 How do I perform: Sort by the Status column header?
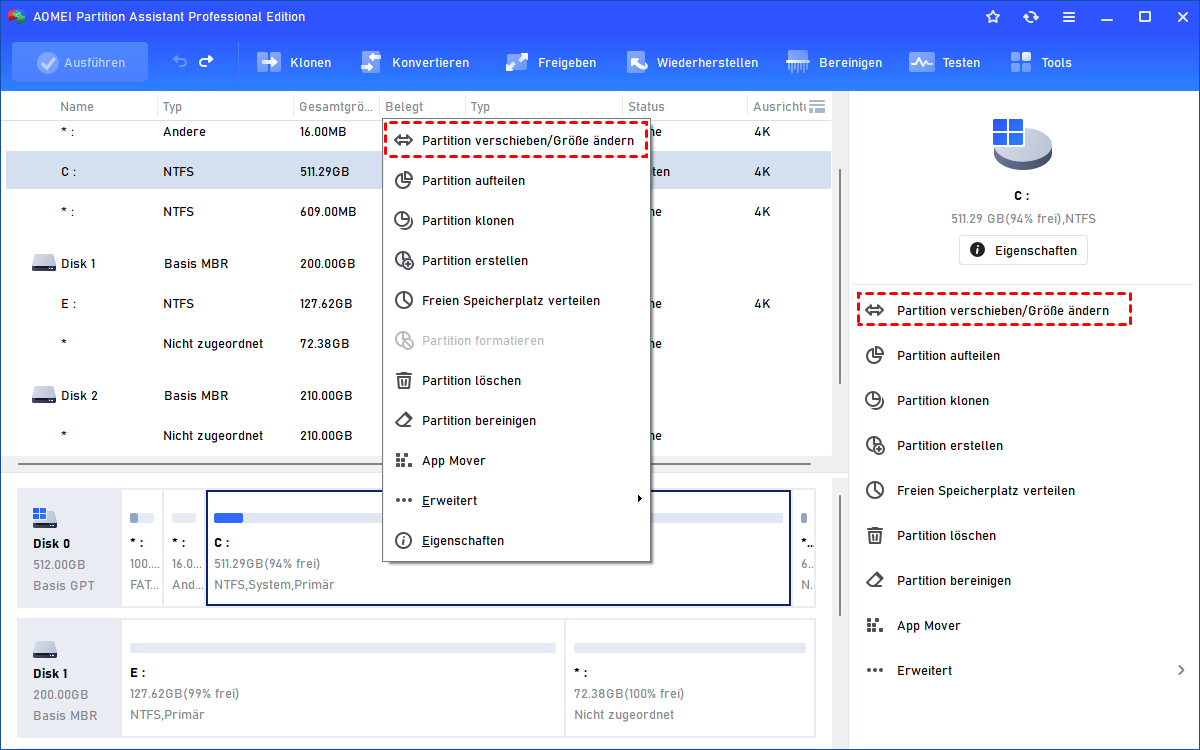tap(646, 106)
